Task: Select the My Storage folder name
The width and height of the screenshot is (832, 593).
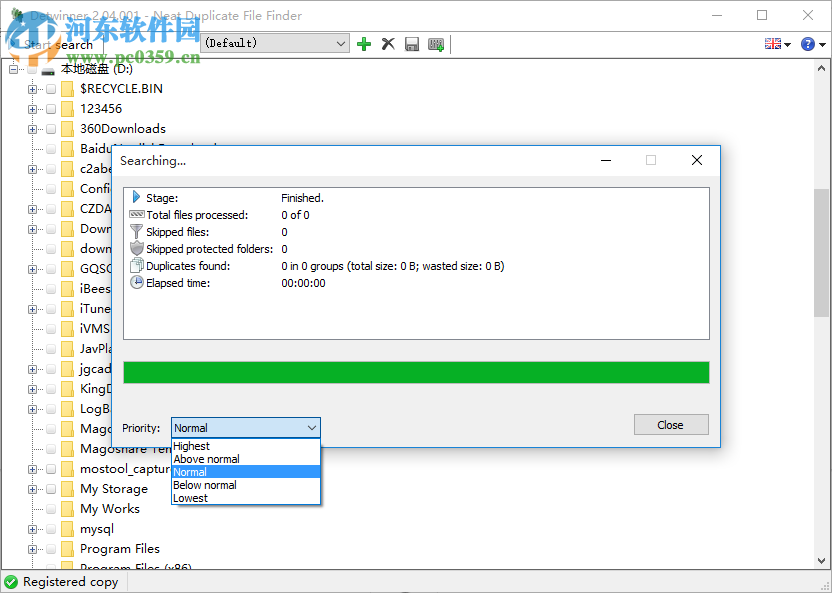Action: coord(114,489)
